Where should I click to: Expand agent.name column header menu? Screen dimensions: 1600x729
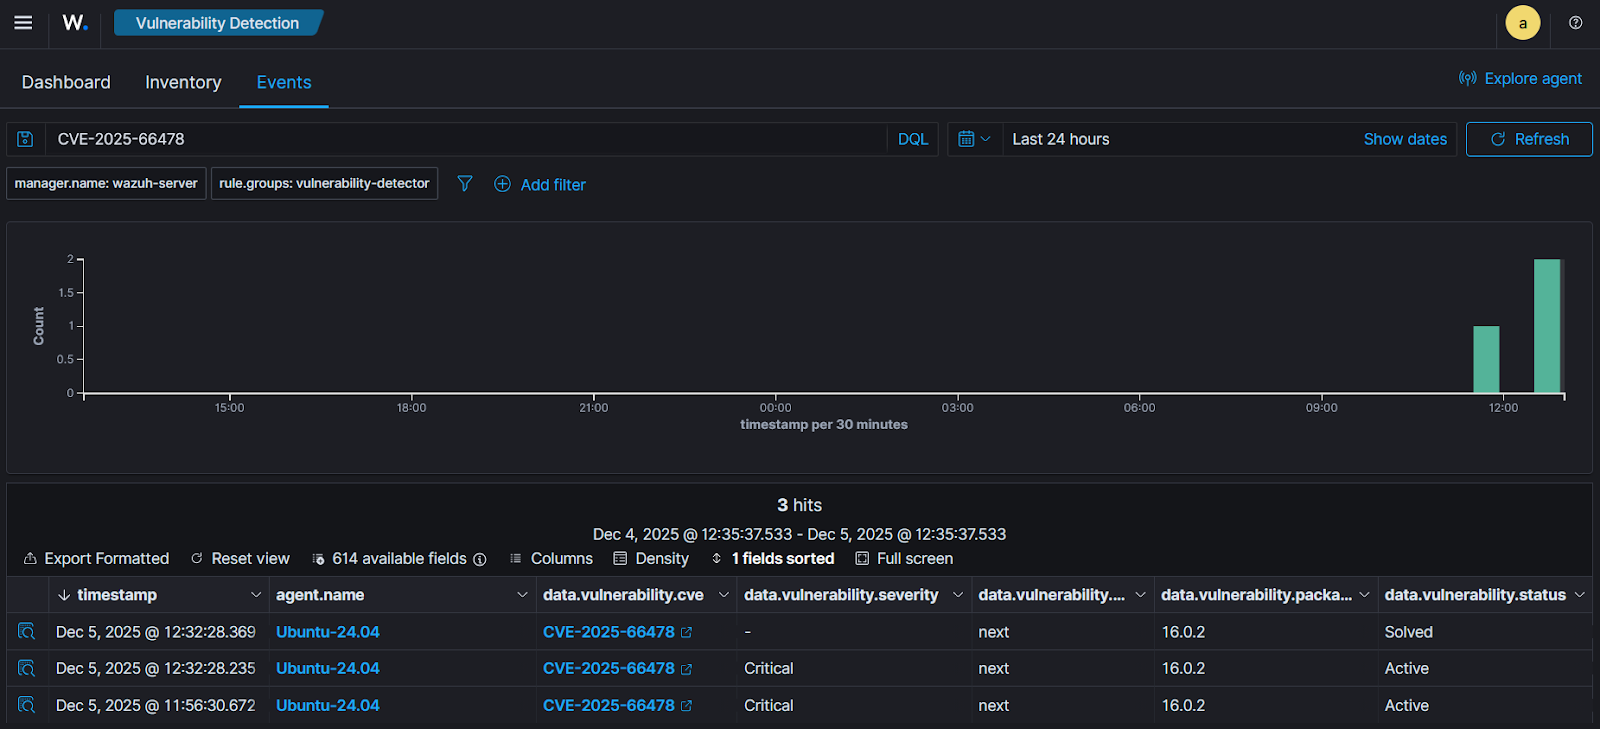[522, 595]
